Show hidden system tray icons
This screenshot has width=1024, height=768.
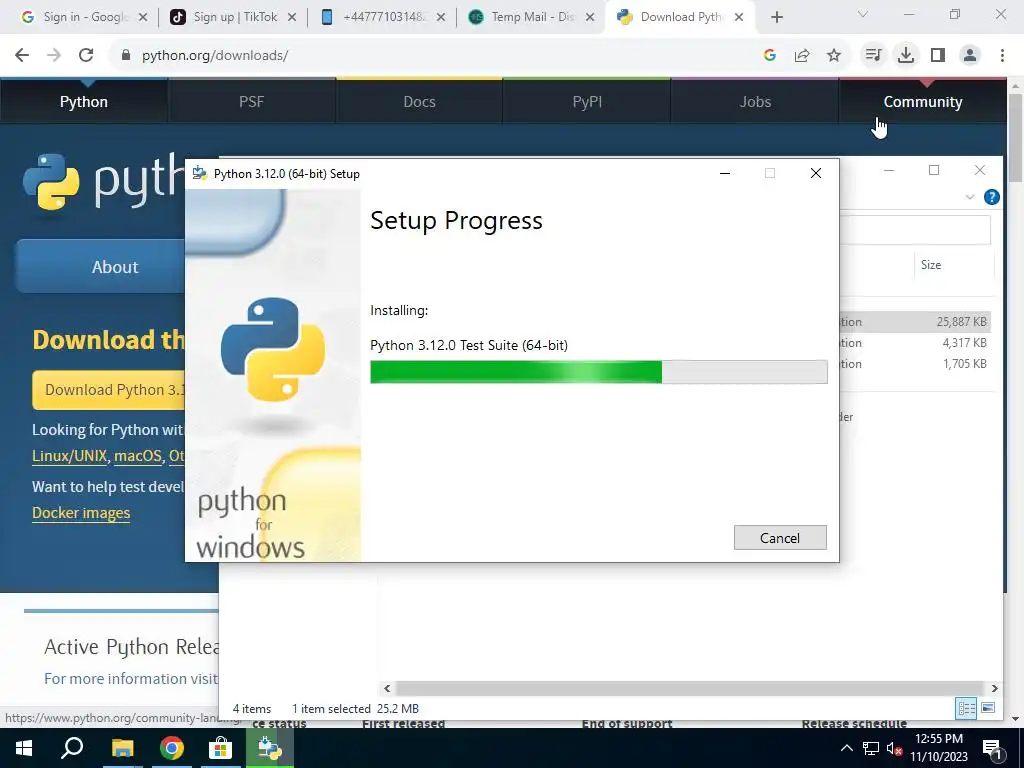click(x=846, y=748)
